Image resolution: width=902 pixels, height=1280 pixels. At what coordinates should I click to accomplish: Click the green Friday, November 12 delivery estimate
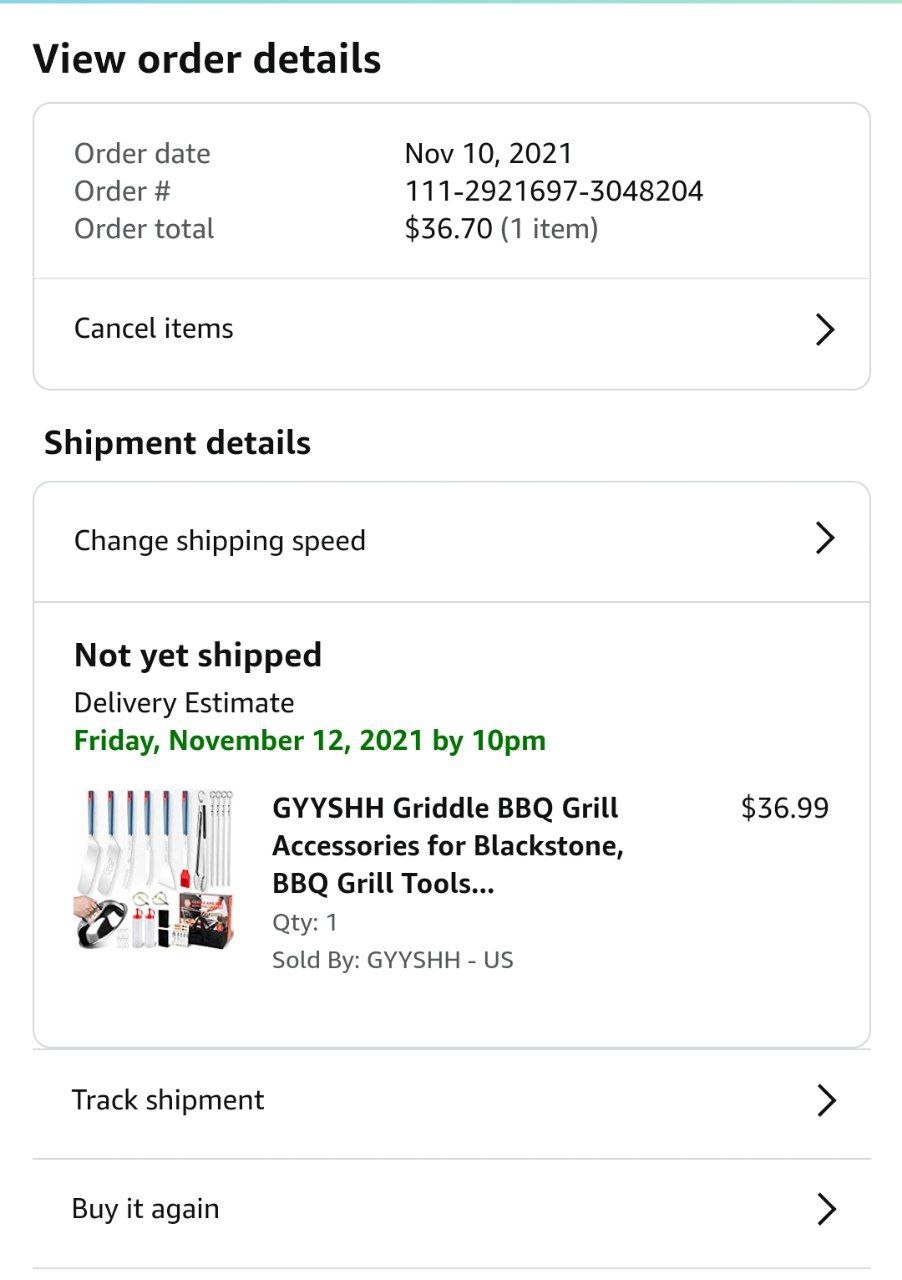[x=310, y=741]
